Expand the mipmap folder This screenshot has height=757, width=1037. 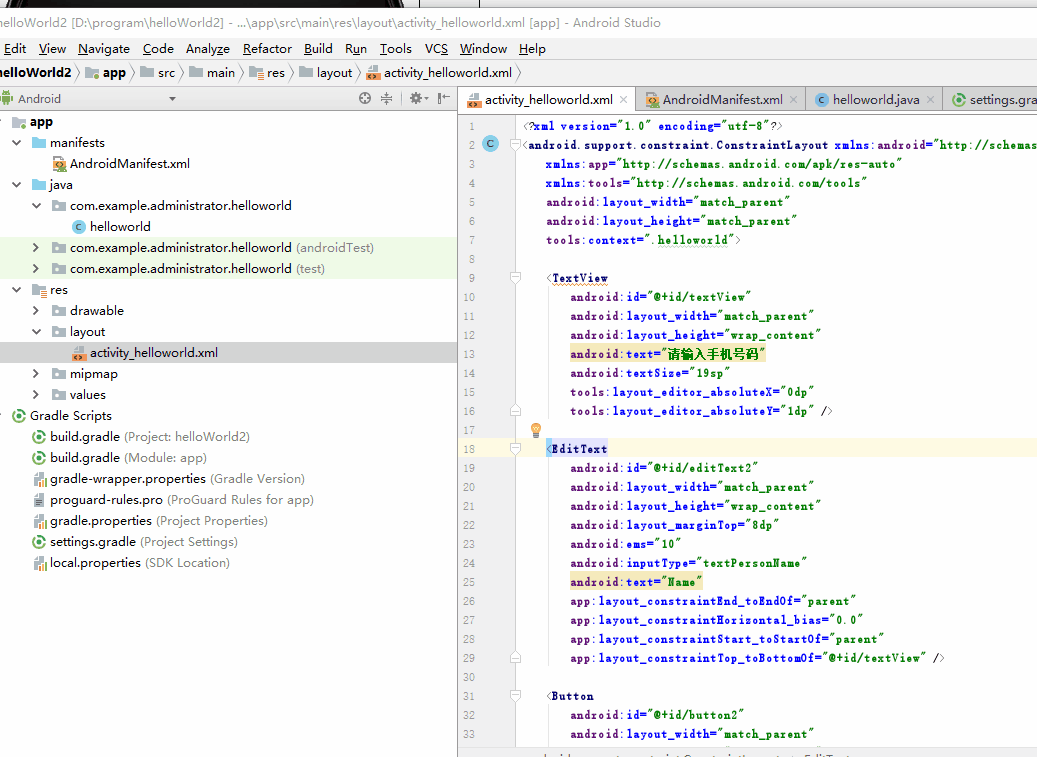click(36, 374)
